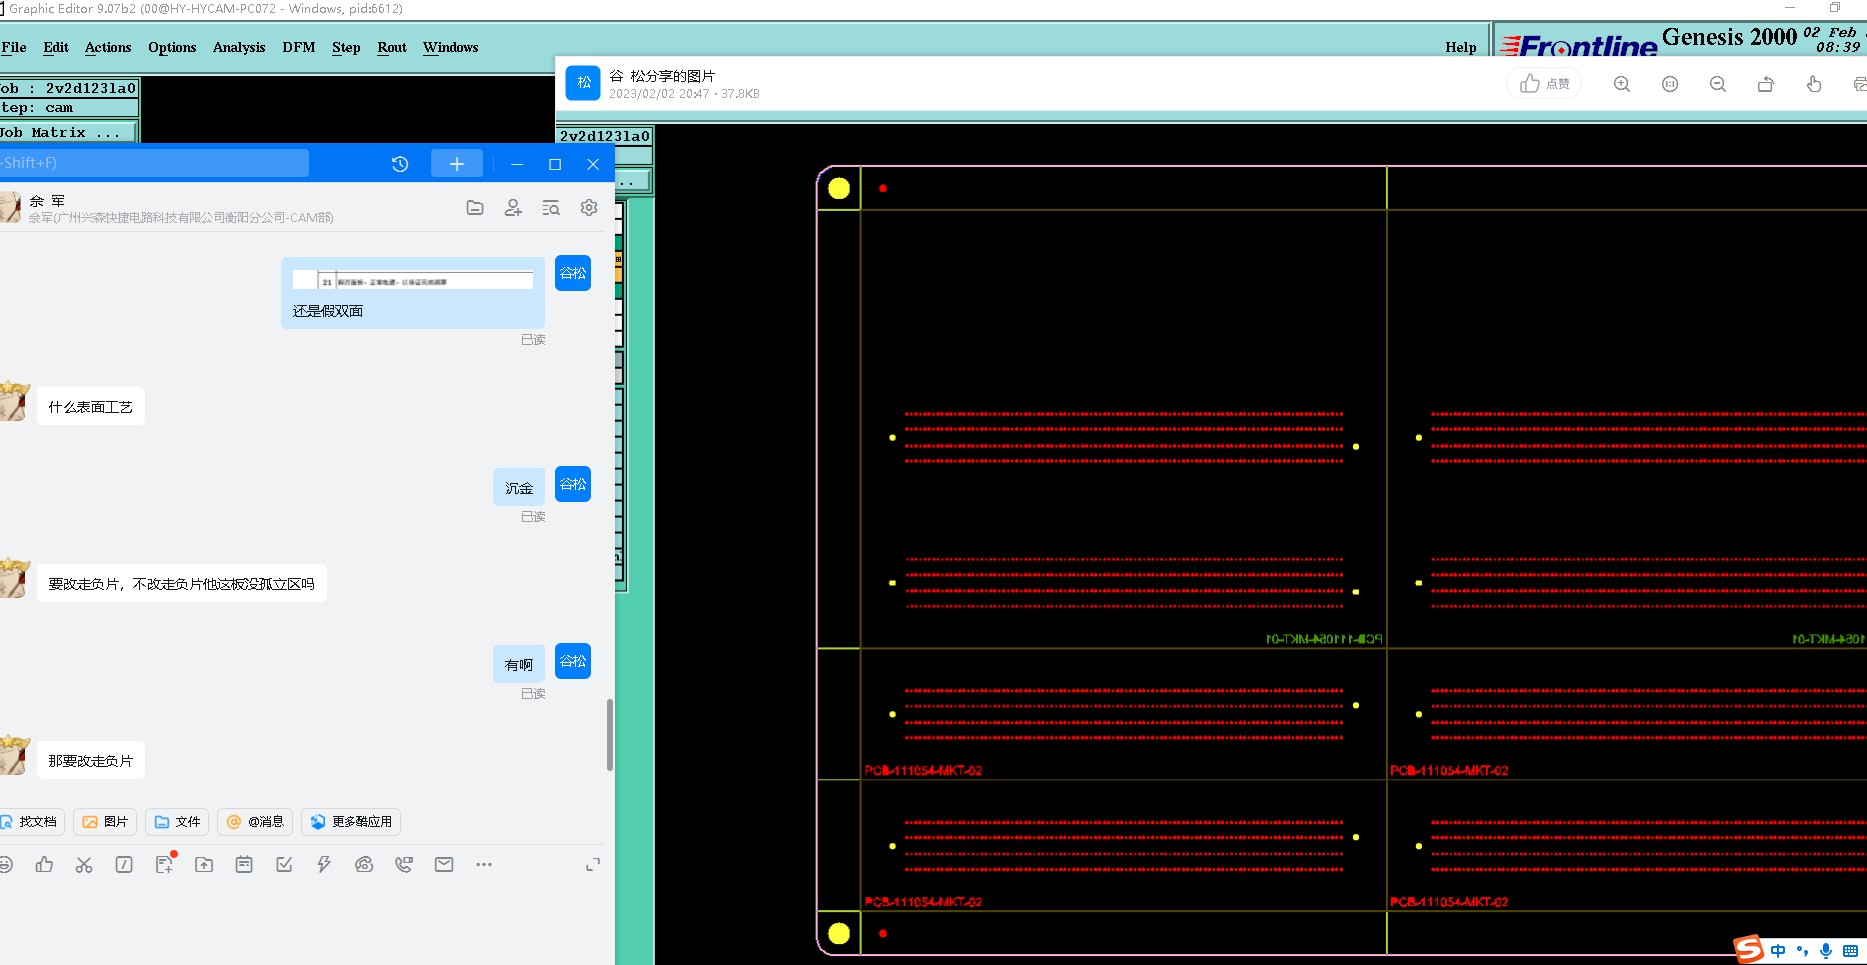Expand the message input box
The height and width of the screenshot is (965, 1867).
pyautogui.click(x=593, y=865)
